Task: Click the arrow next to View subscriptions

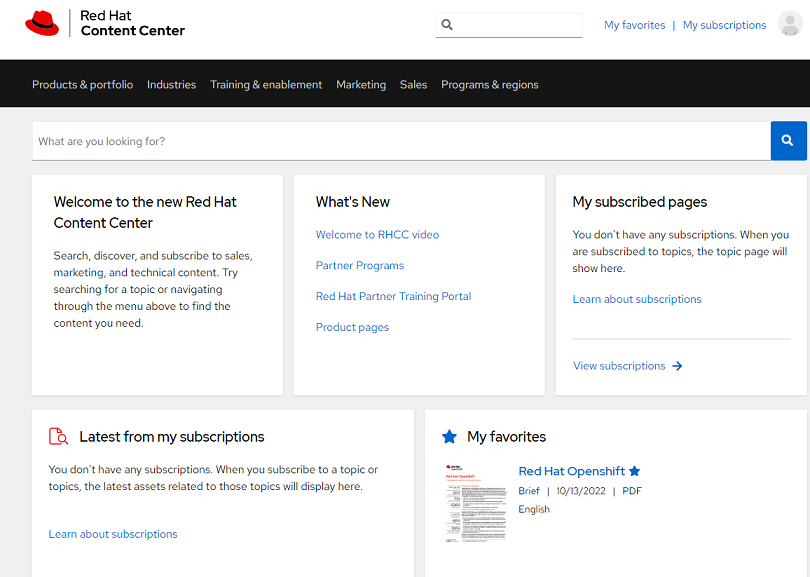Action: (677, 366)
